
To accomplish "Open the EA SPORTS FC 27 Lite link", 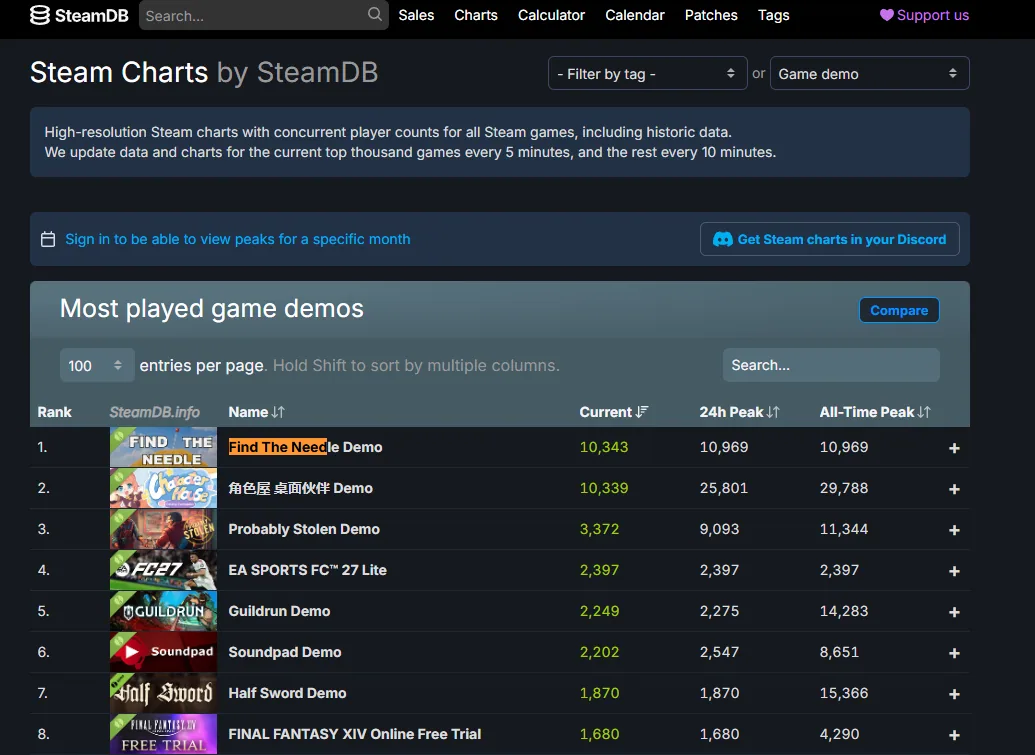I will 308,570.
